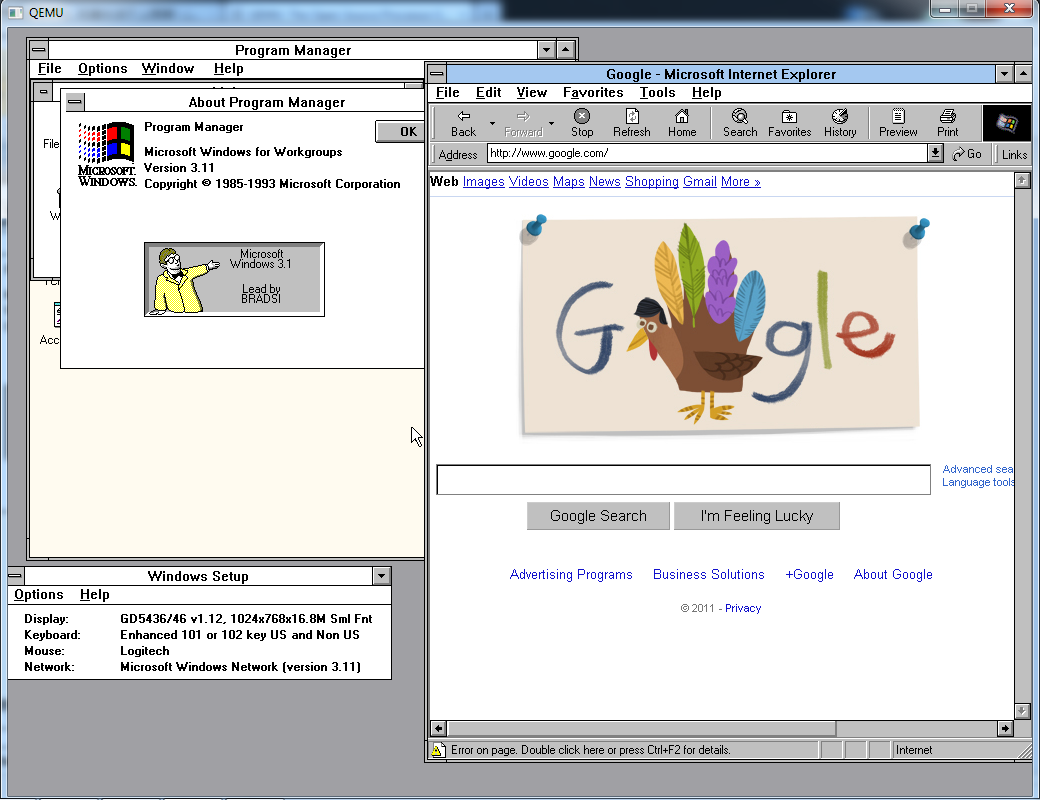Expand the Back button history dropdown arrow
This screenshot has width=1040, height=800.
click(492, 123)
